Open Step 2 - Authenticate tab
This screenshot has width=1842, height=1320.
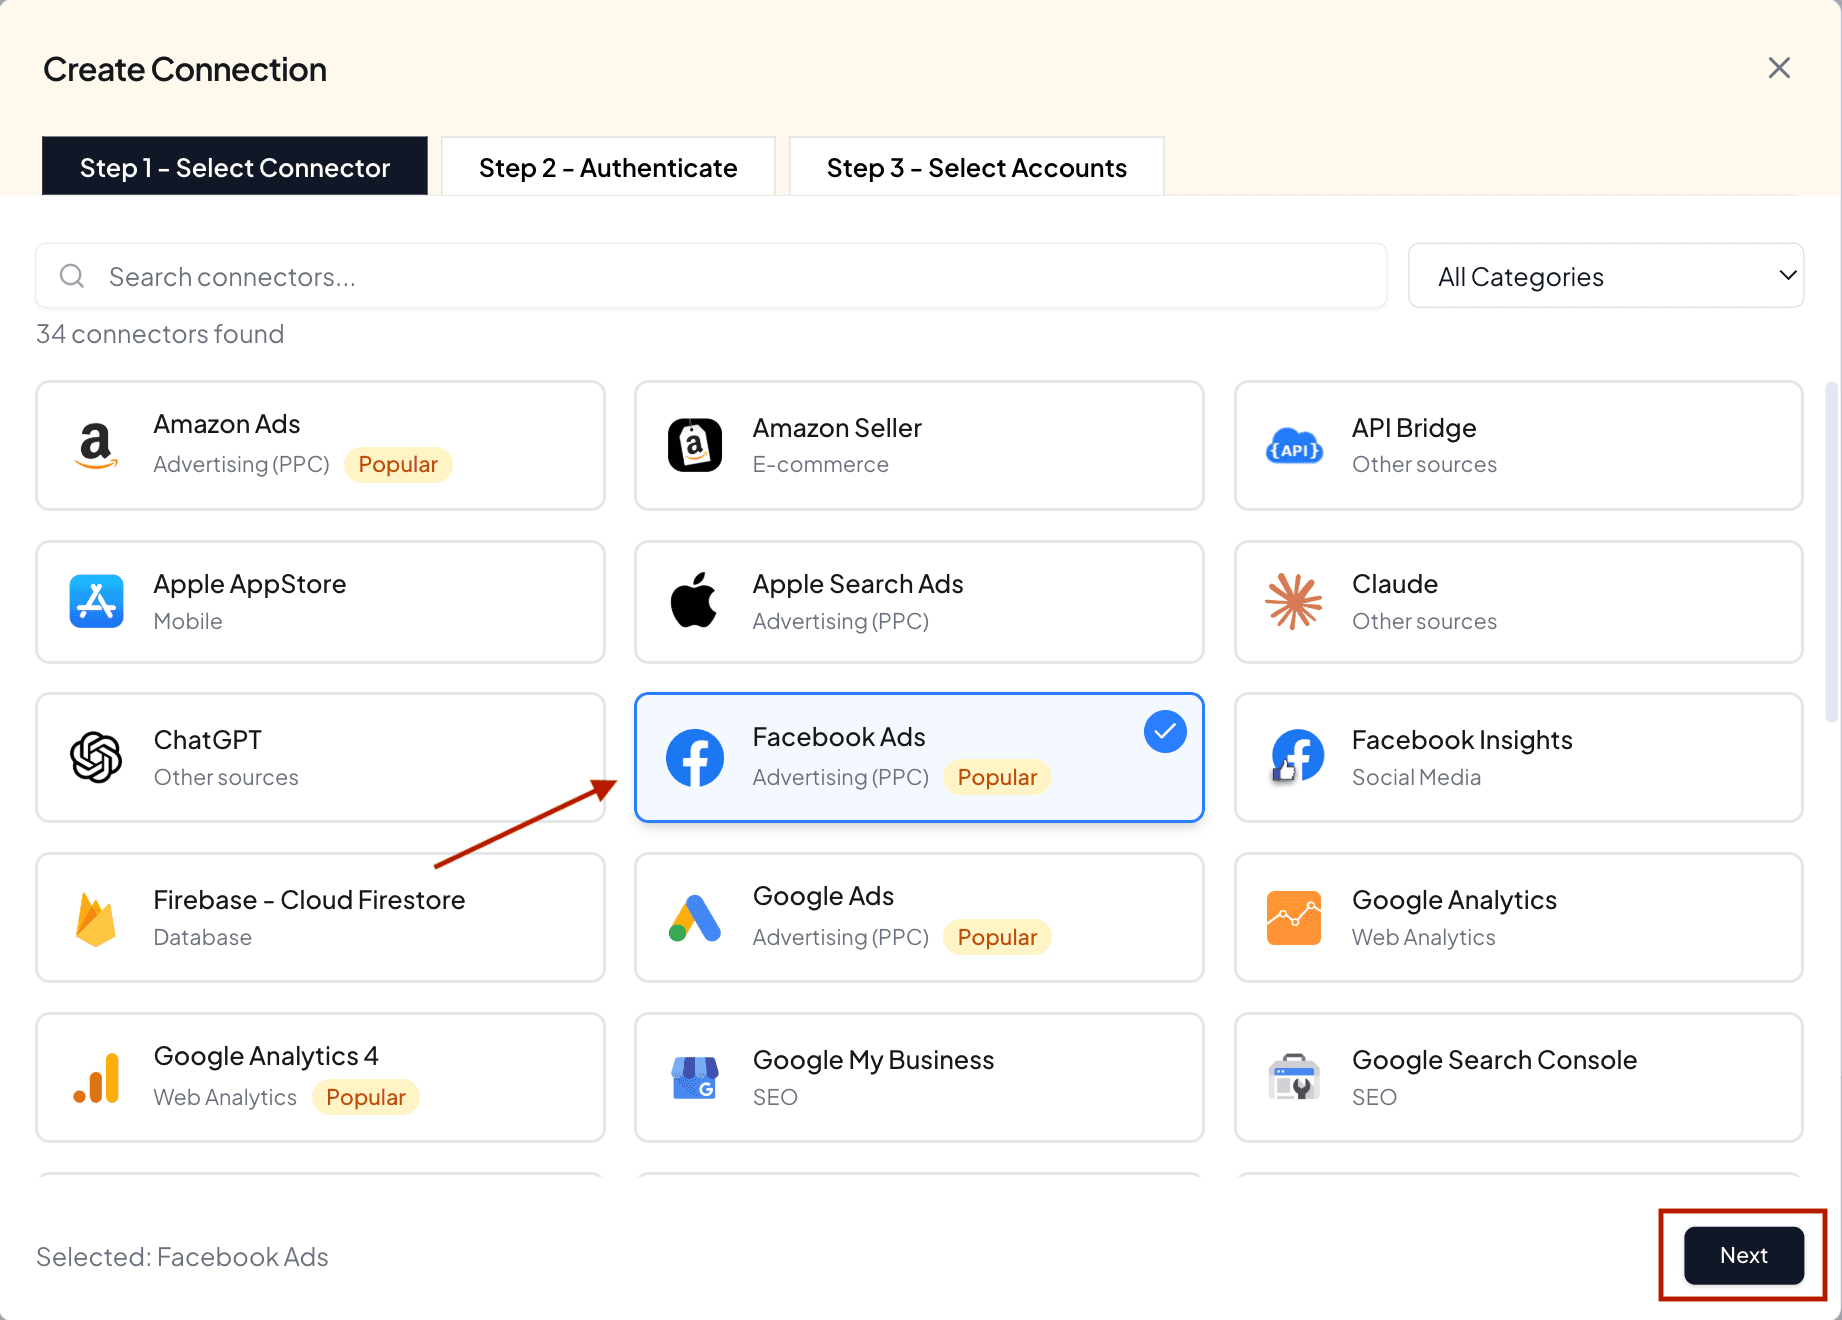(608, 167)
